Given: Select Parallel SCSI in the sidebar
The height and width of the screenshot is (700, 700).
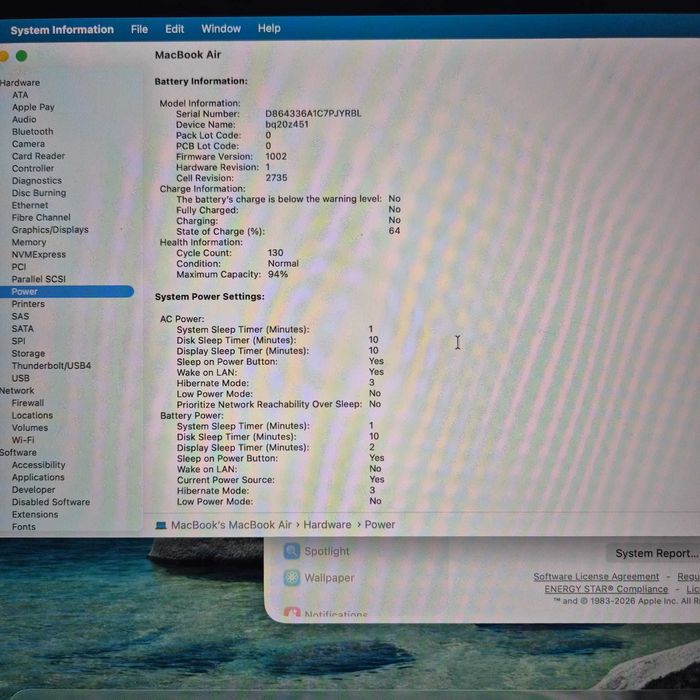Looking at the screenshot, I should [38, 279].
